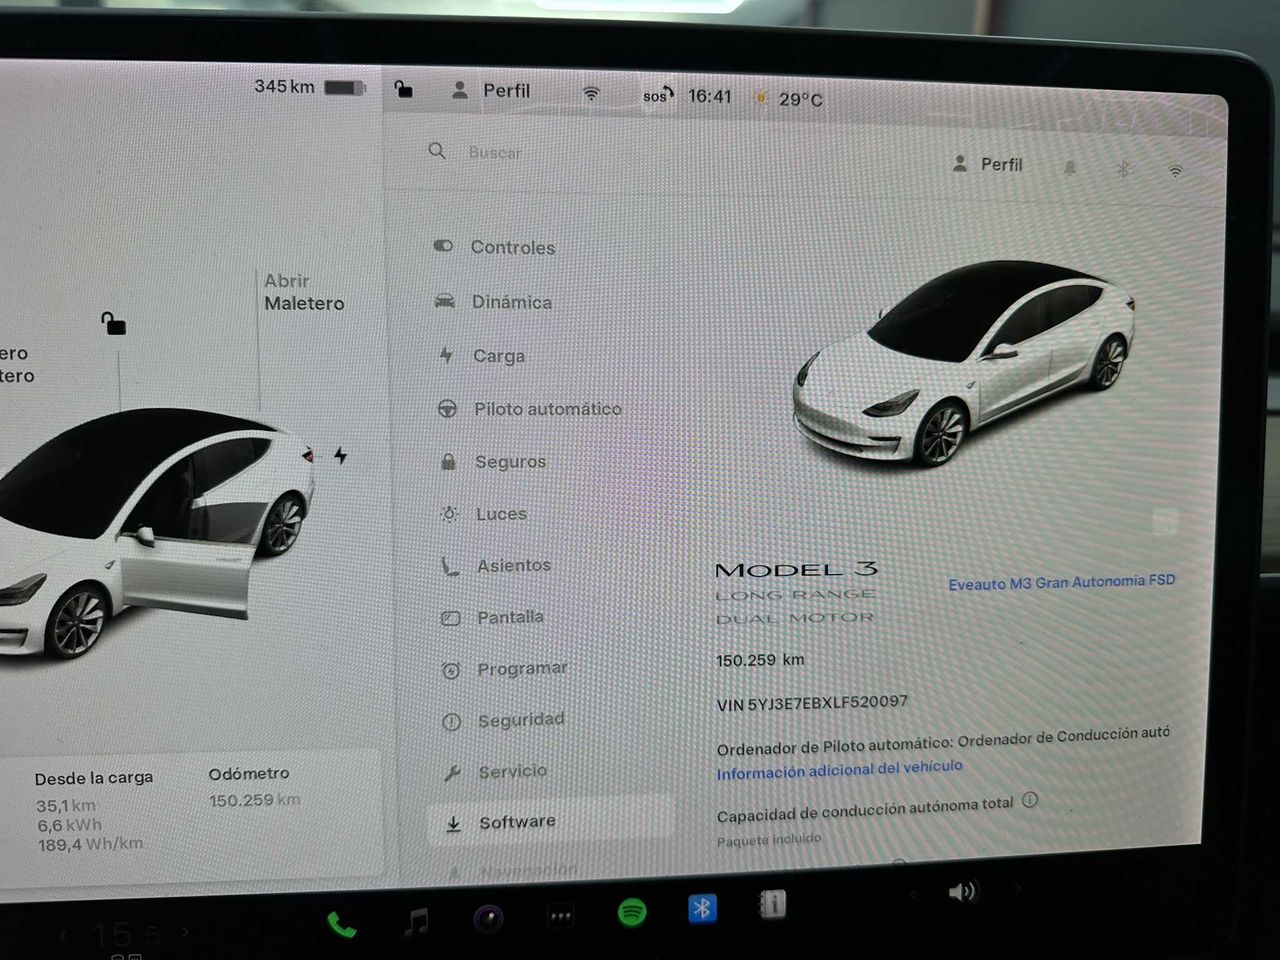
Task: Open Información adicional del vehículo link
Action: 839,769
